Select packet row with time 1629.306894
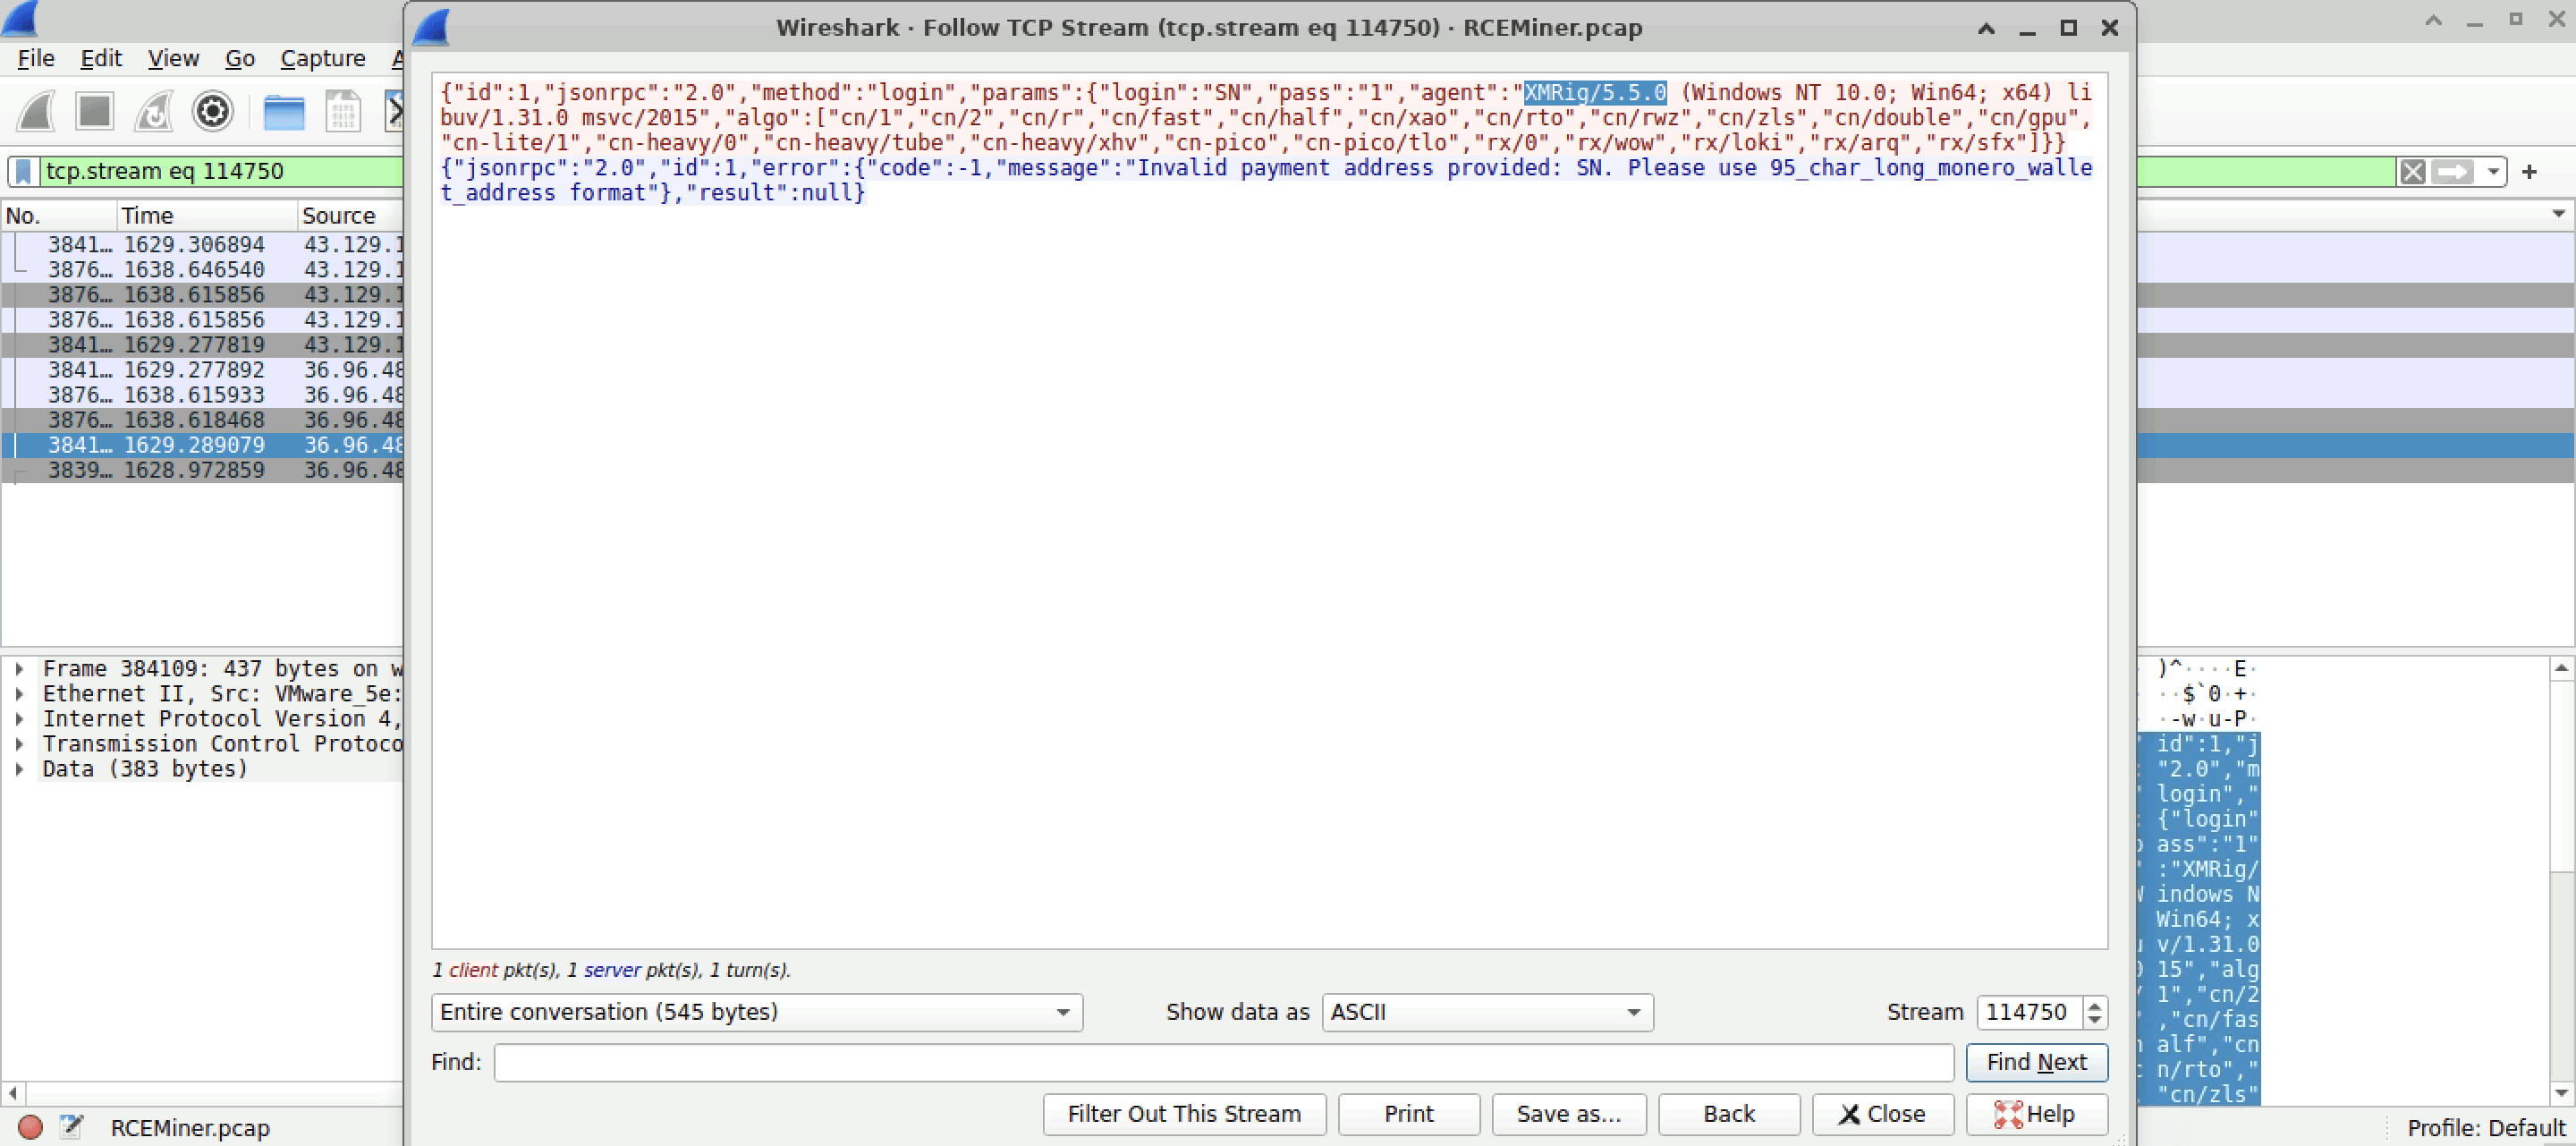This screenshot has width=2576, height=1146. 202,244
